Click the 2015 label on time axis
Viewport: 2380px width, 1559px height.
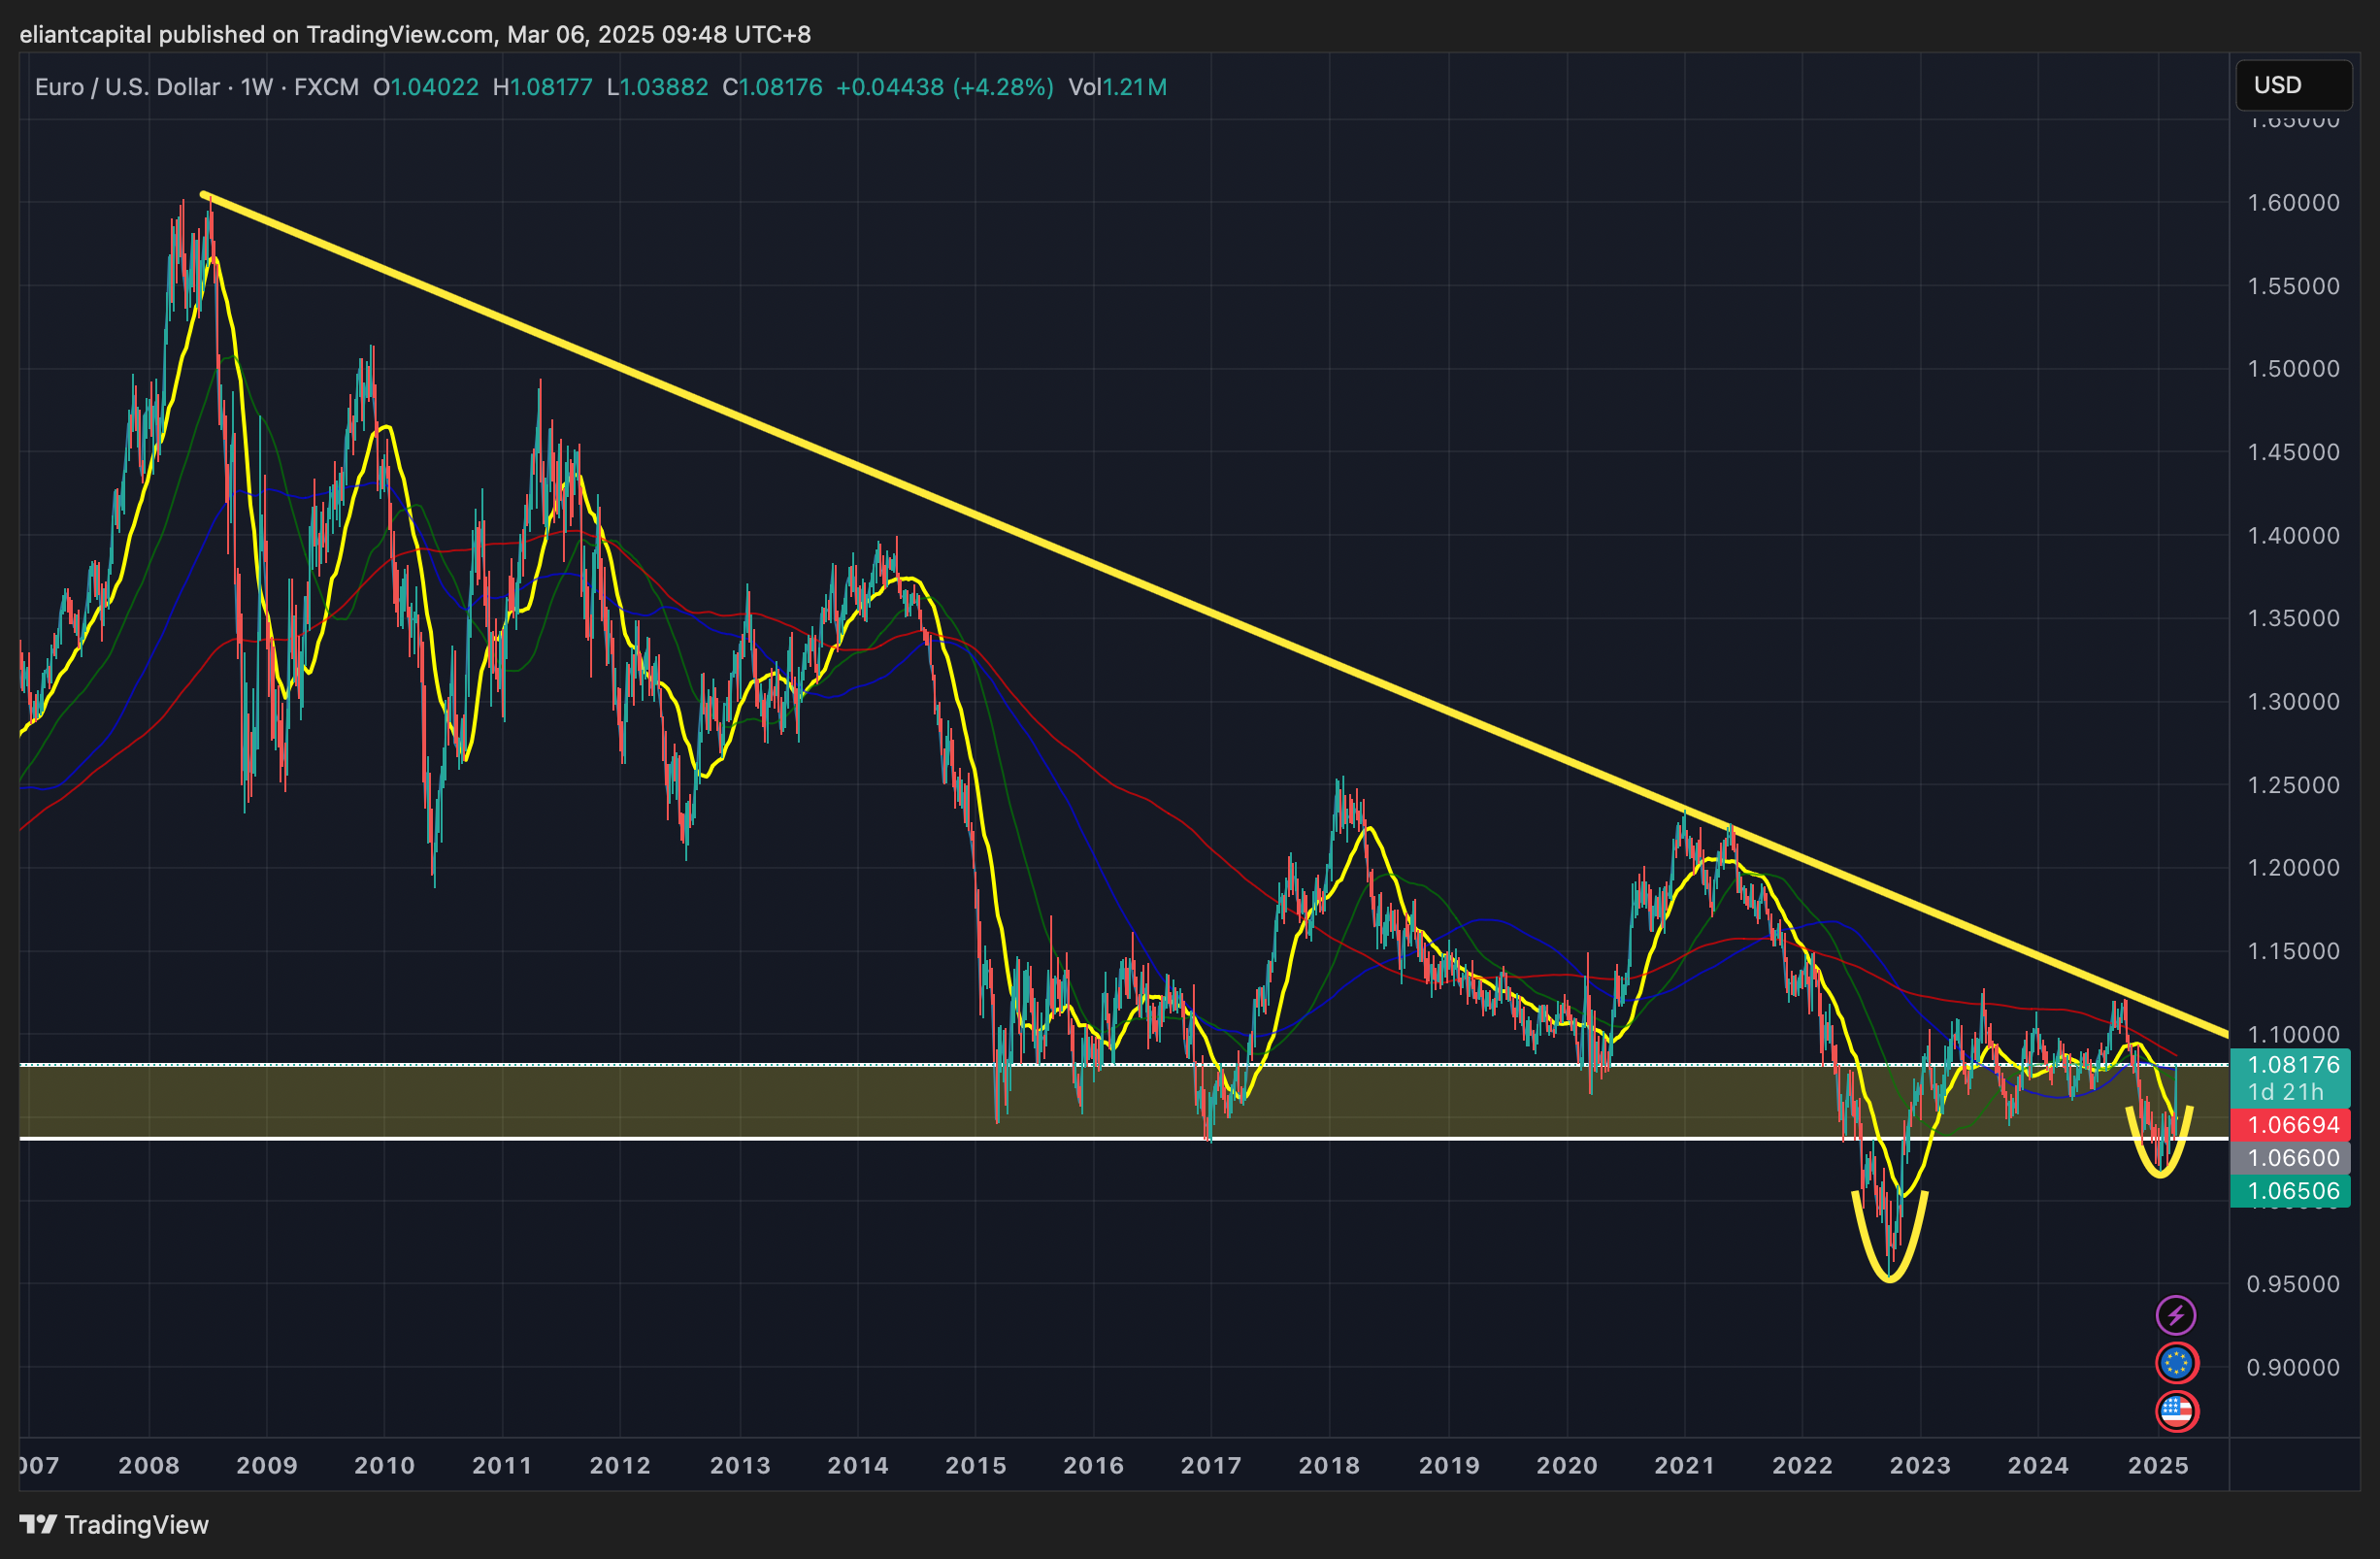click(x=976, y=1466)
